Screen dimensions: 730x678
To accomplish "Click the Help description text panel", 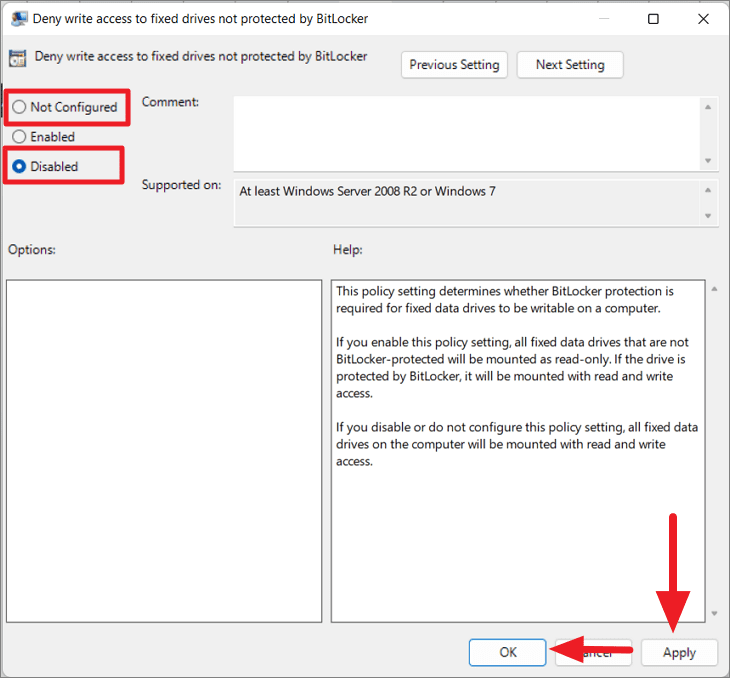I will pos(518,451).
